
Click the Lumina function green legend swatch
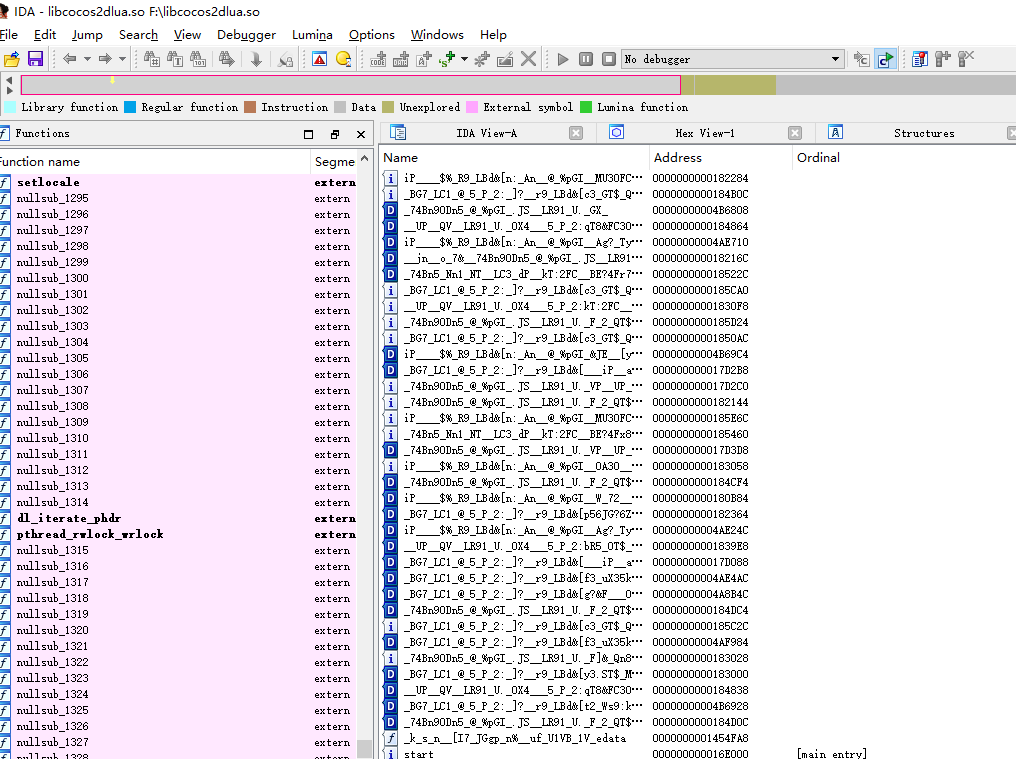point(586,107)
